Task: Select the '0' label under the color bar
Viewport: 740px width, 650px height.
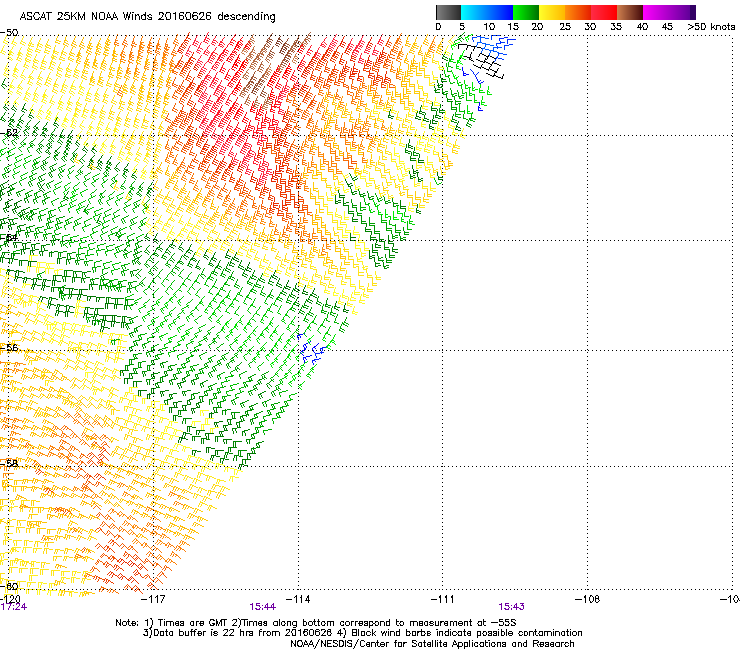Action: click(438, 26)
